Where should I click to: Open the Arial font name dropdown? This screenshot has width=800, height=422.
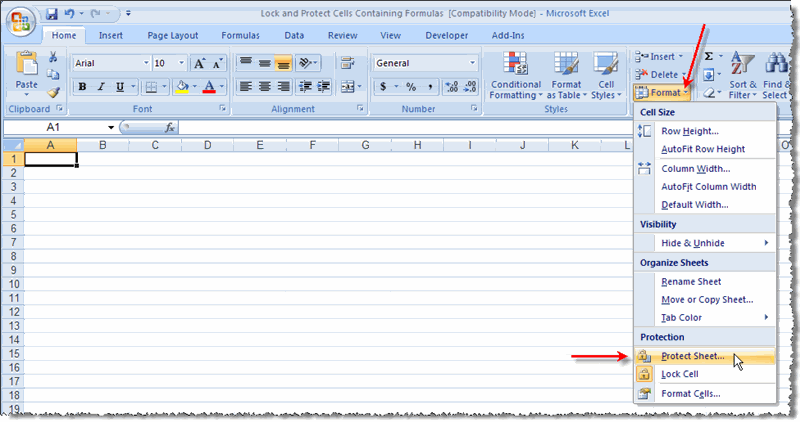[x=144, y=63]
